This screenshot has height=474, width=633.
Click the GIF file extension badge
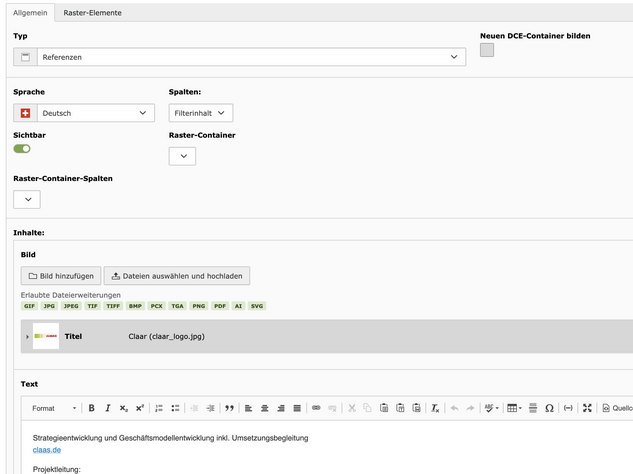click(29, 306)
